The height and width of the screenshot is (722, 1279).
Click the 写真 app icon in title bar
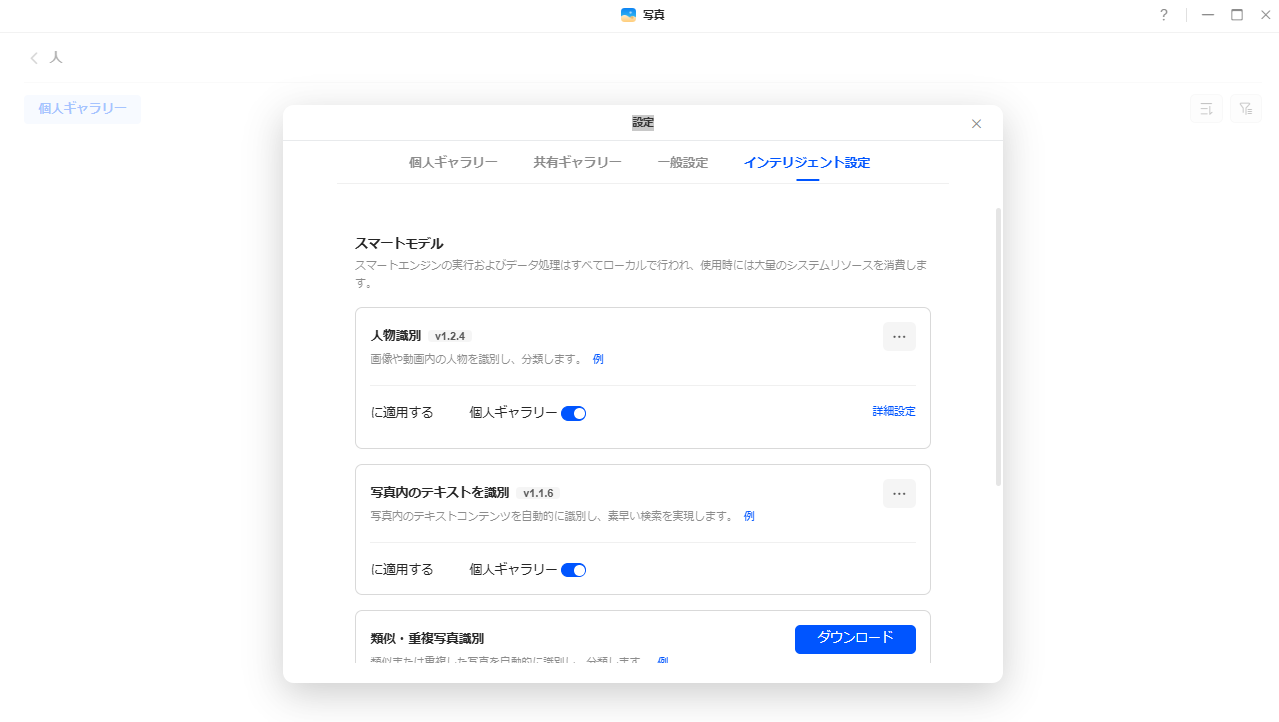(x=628, y=15)
